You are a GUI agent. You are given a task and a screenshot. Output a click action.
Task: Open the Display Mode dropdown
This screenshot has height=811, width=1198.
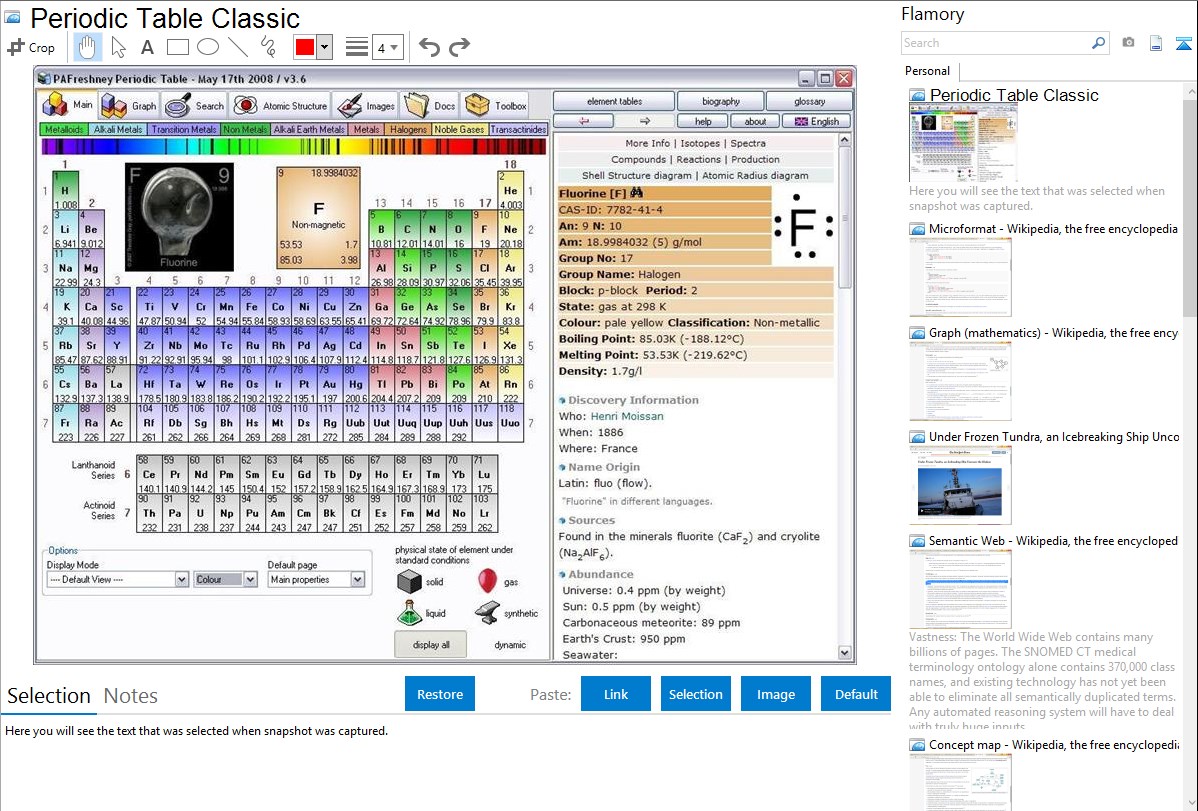click(118, 579)
